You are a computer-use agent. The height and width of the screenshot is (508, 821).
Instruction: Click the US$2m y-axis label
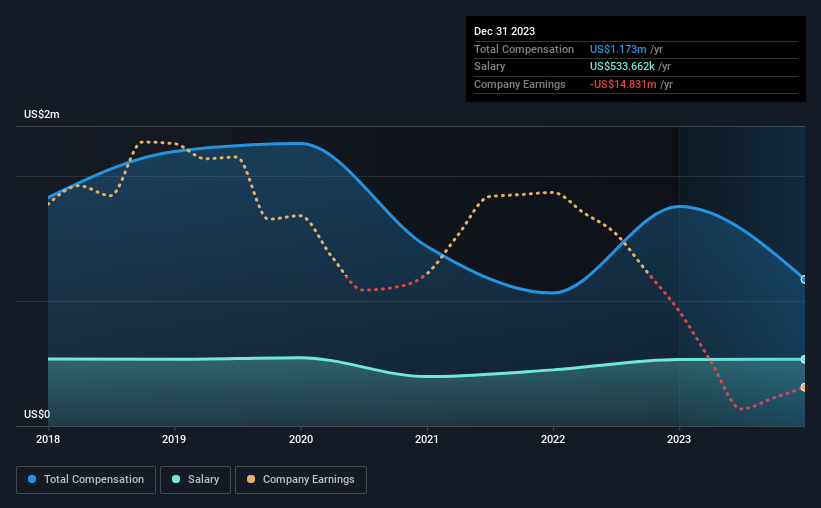coord(42,115)
